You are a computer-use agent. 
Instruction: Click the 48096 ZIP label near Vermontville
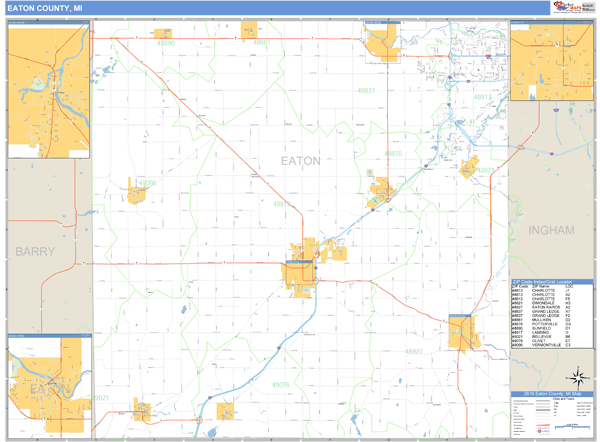[x=146, y=183]
